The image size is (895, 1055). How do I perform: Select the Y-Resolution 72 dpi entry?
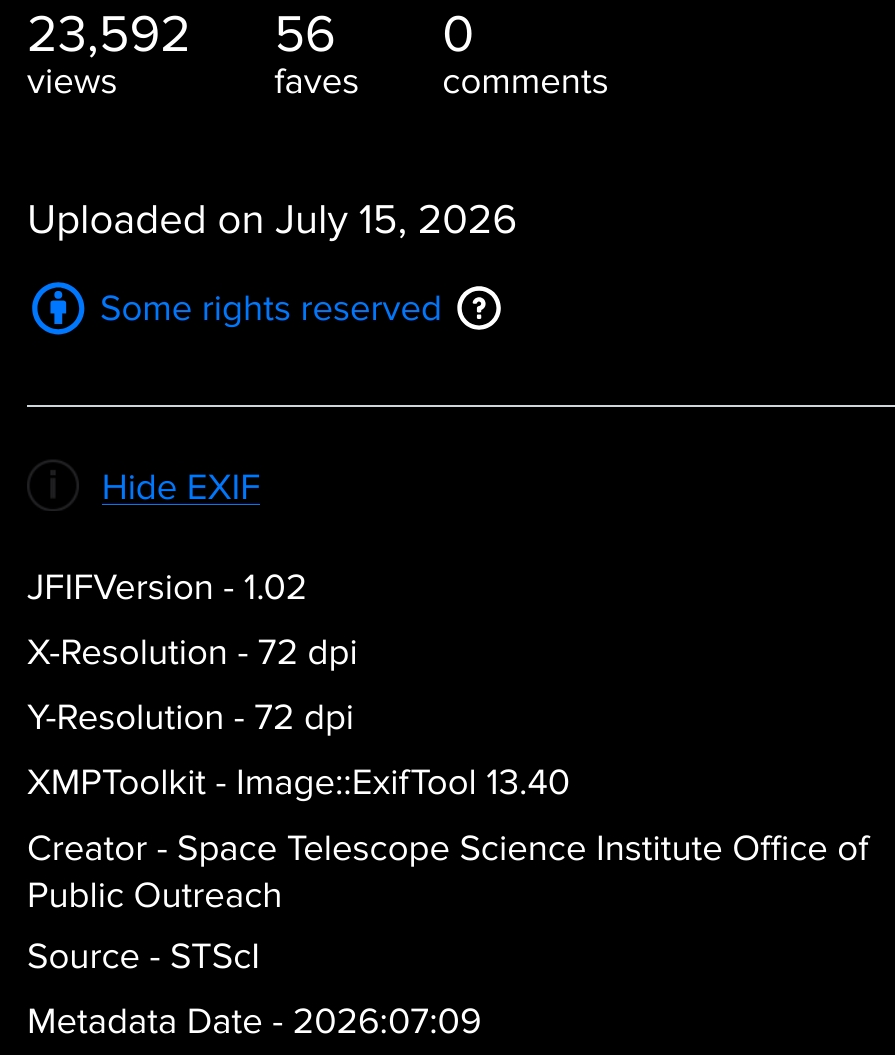point(190,718)
